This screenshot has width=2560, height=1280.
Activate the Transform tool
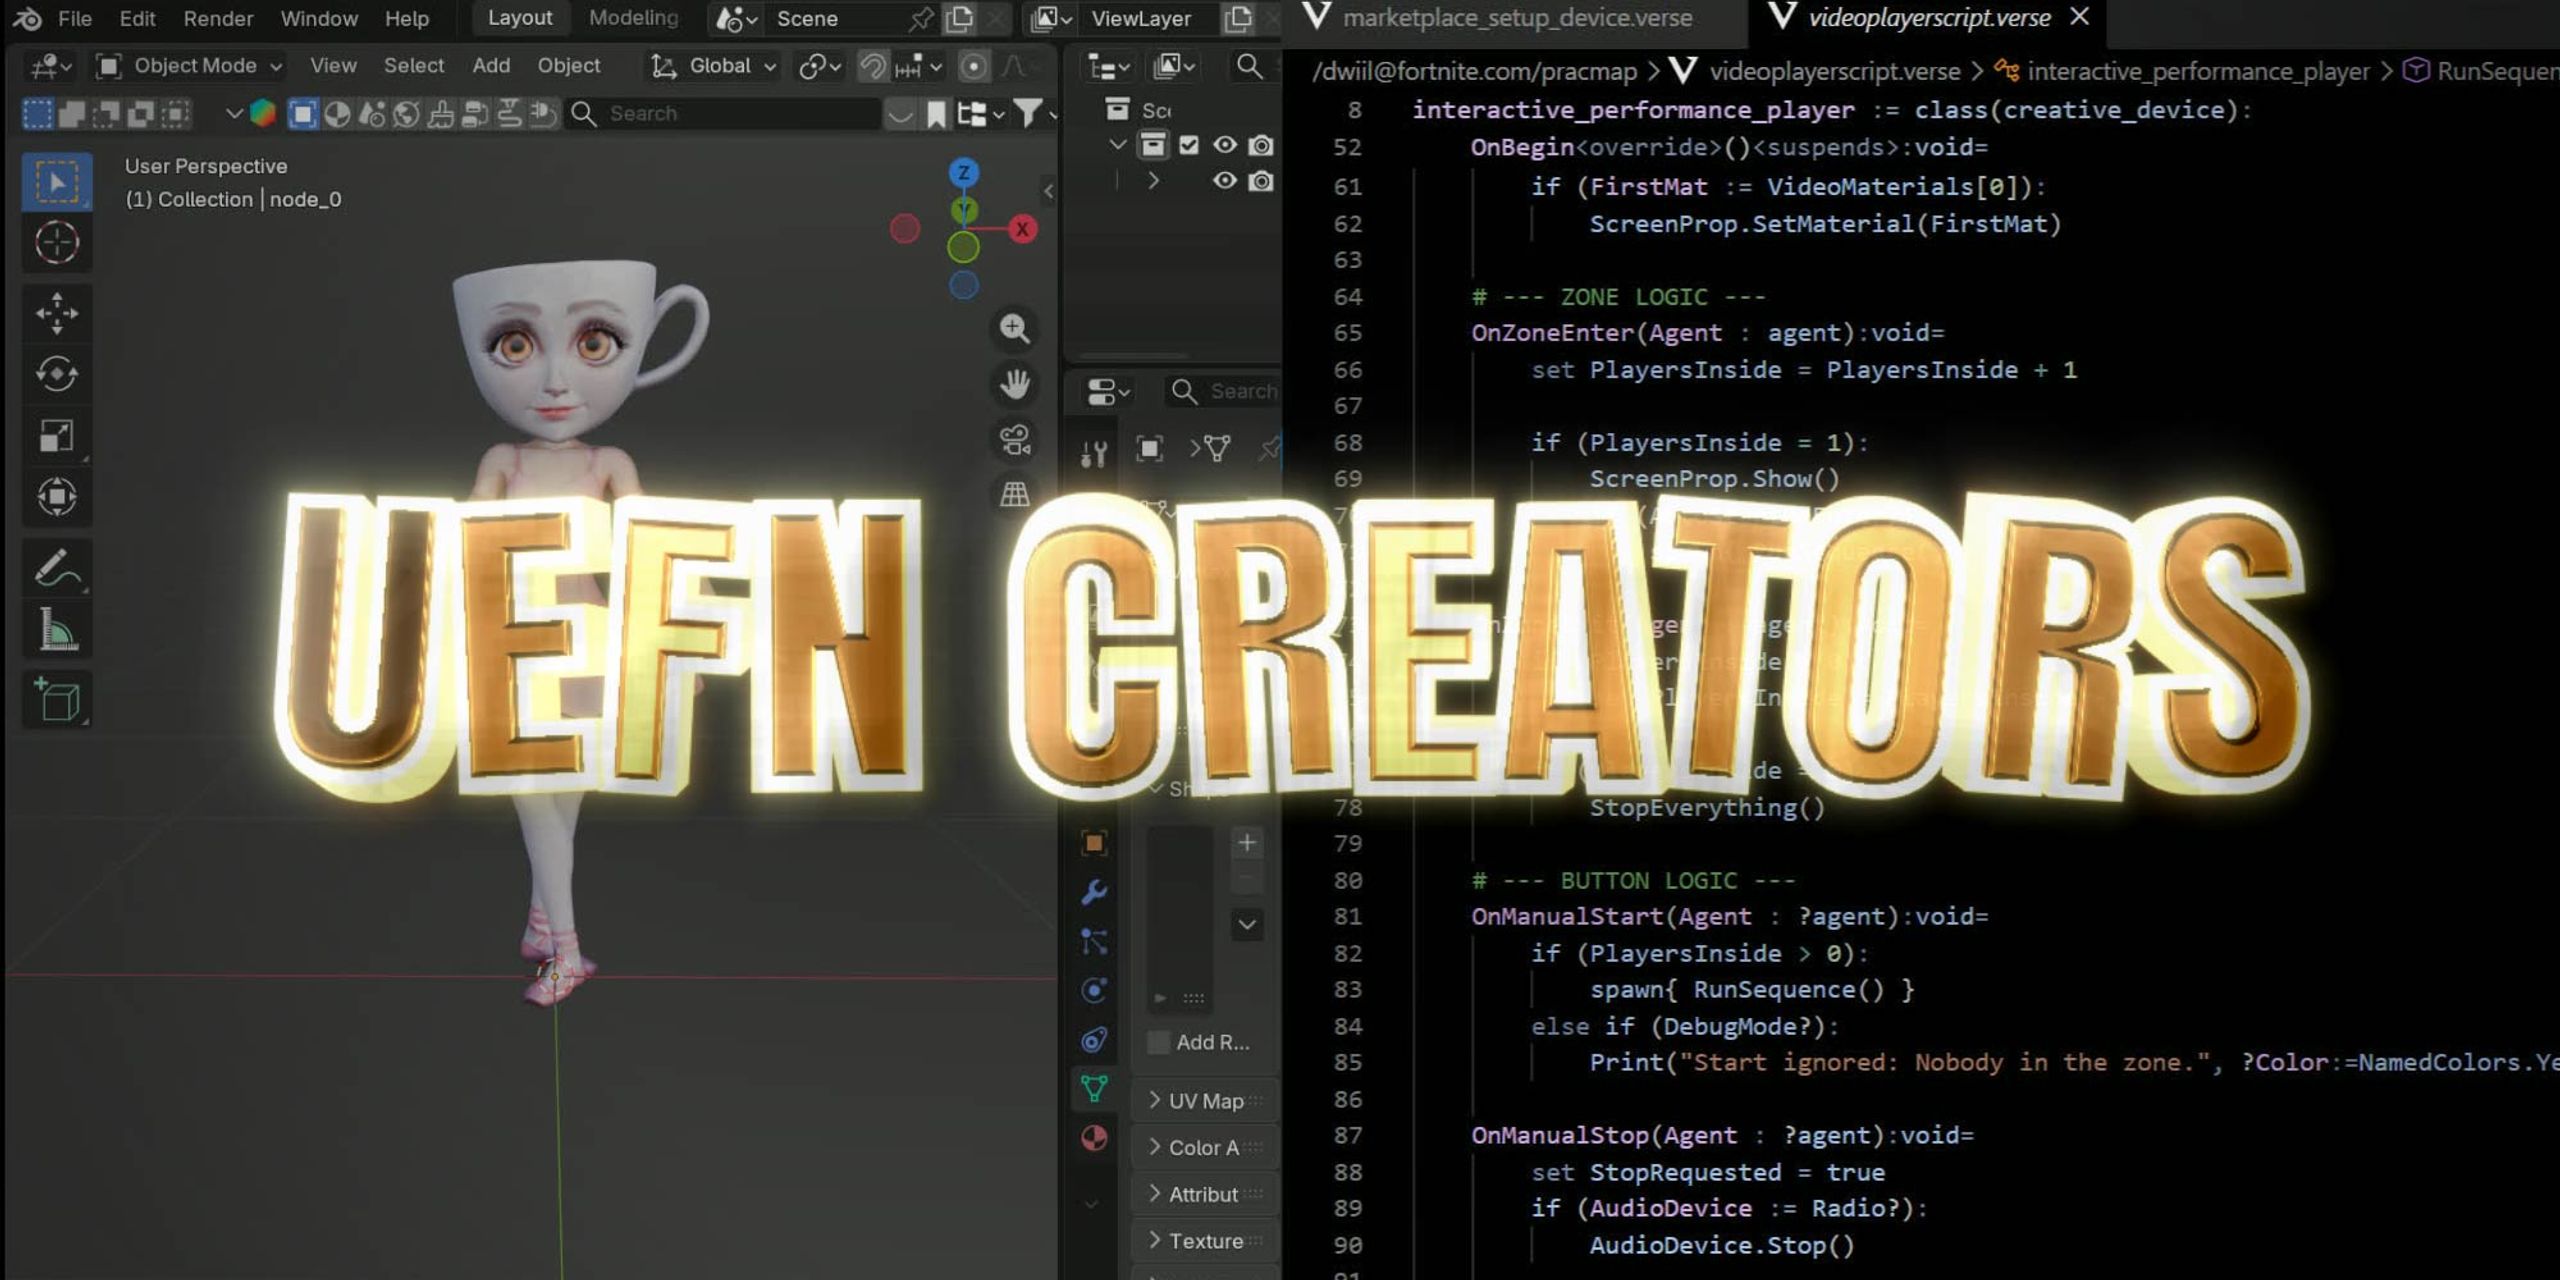point(57,497)
